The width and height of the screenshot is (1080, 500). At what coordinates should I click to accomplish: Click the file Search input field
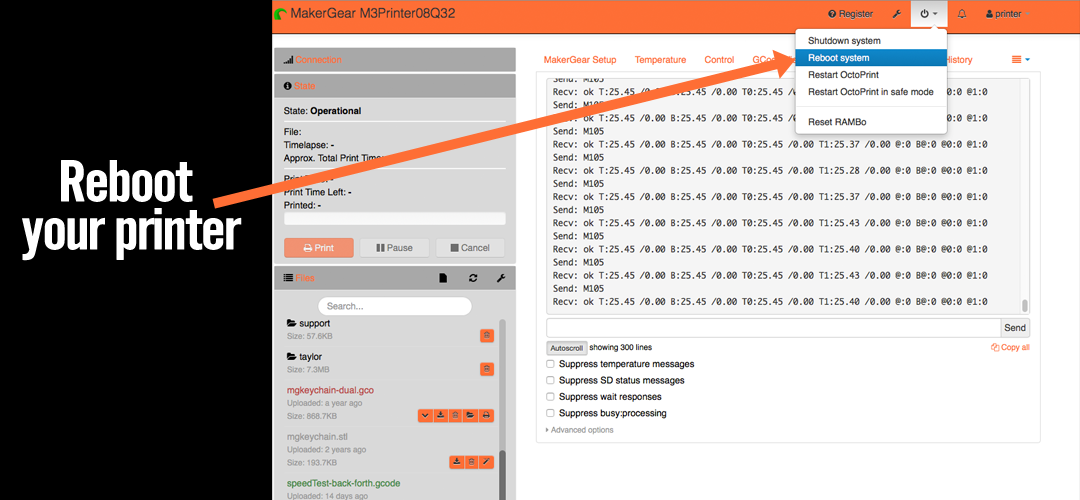(x=395, y=306)
